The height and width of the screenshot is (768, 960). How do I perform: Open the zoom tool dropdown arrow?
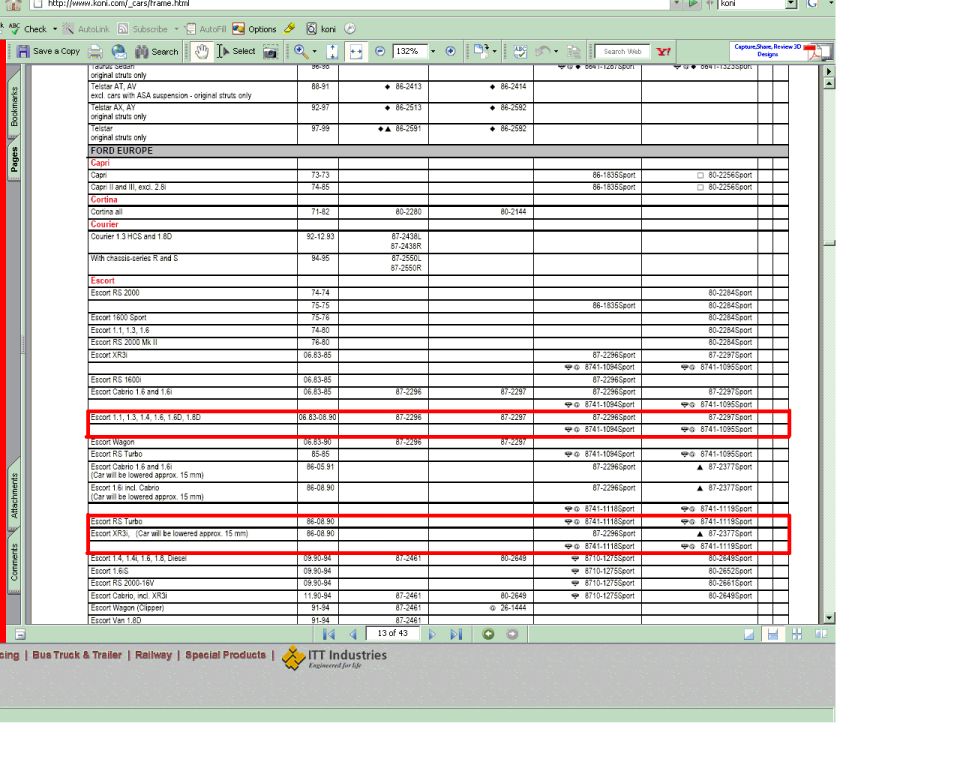[315, 51]
